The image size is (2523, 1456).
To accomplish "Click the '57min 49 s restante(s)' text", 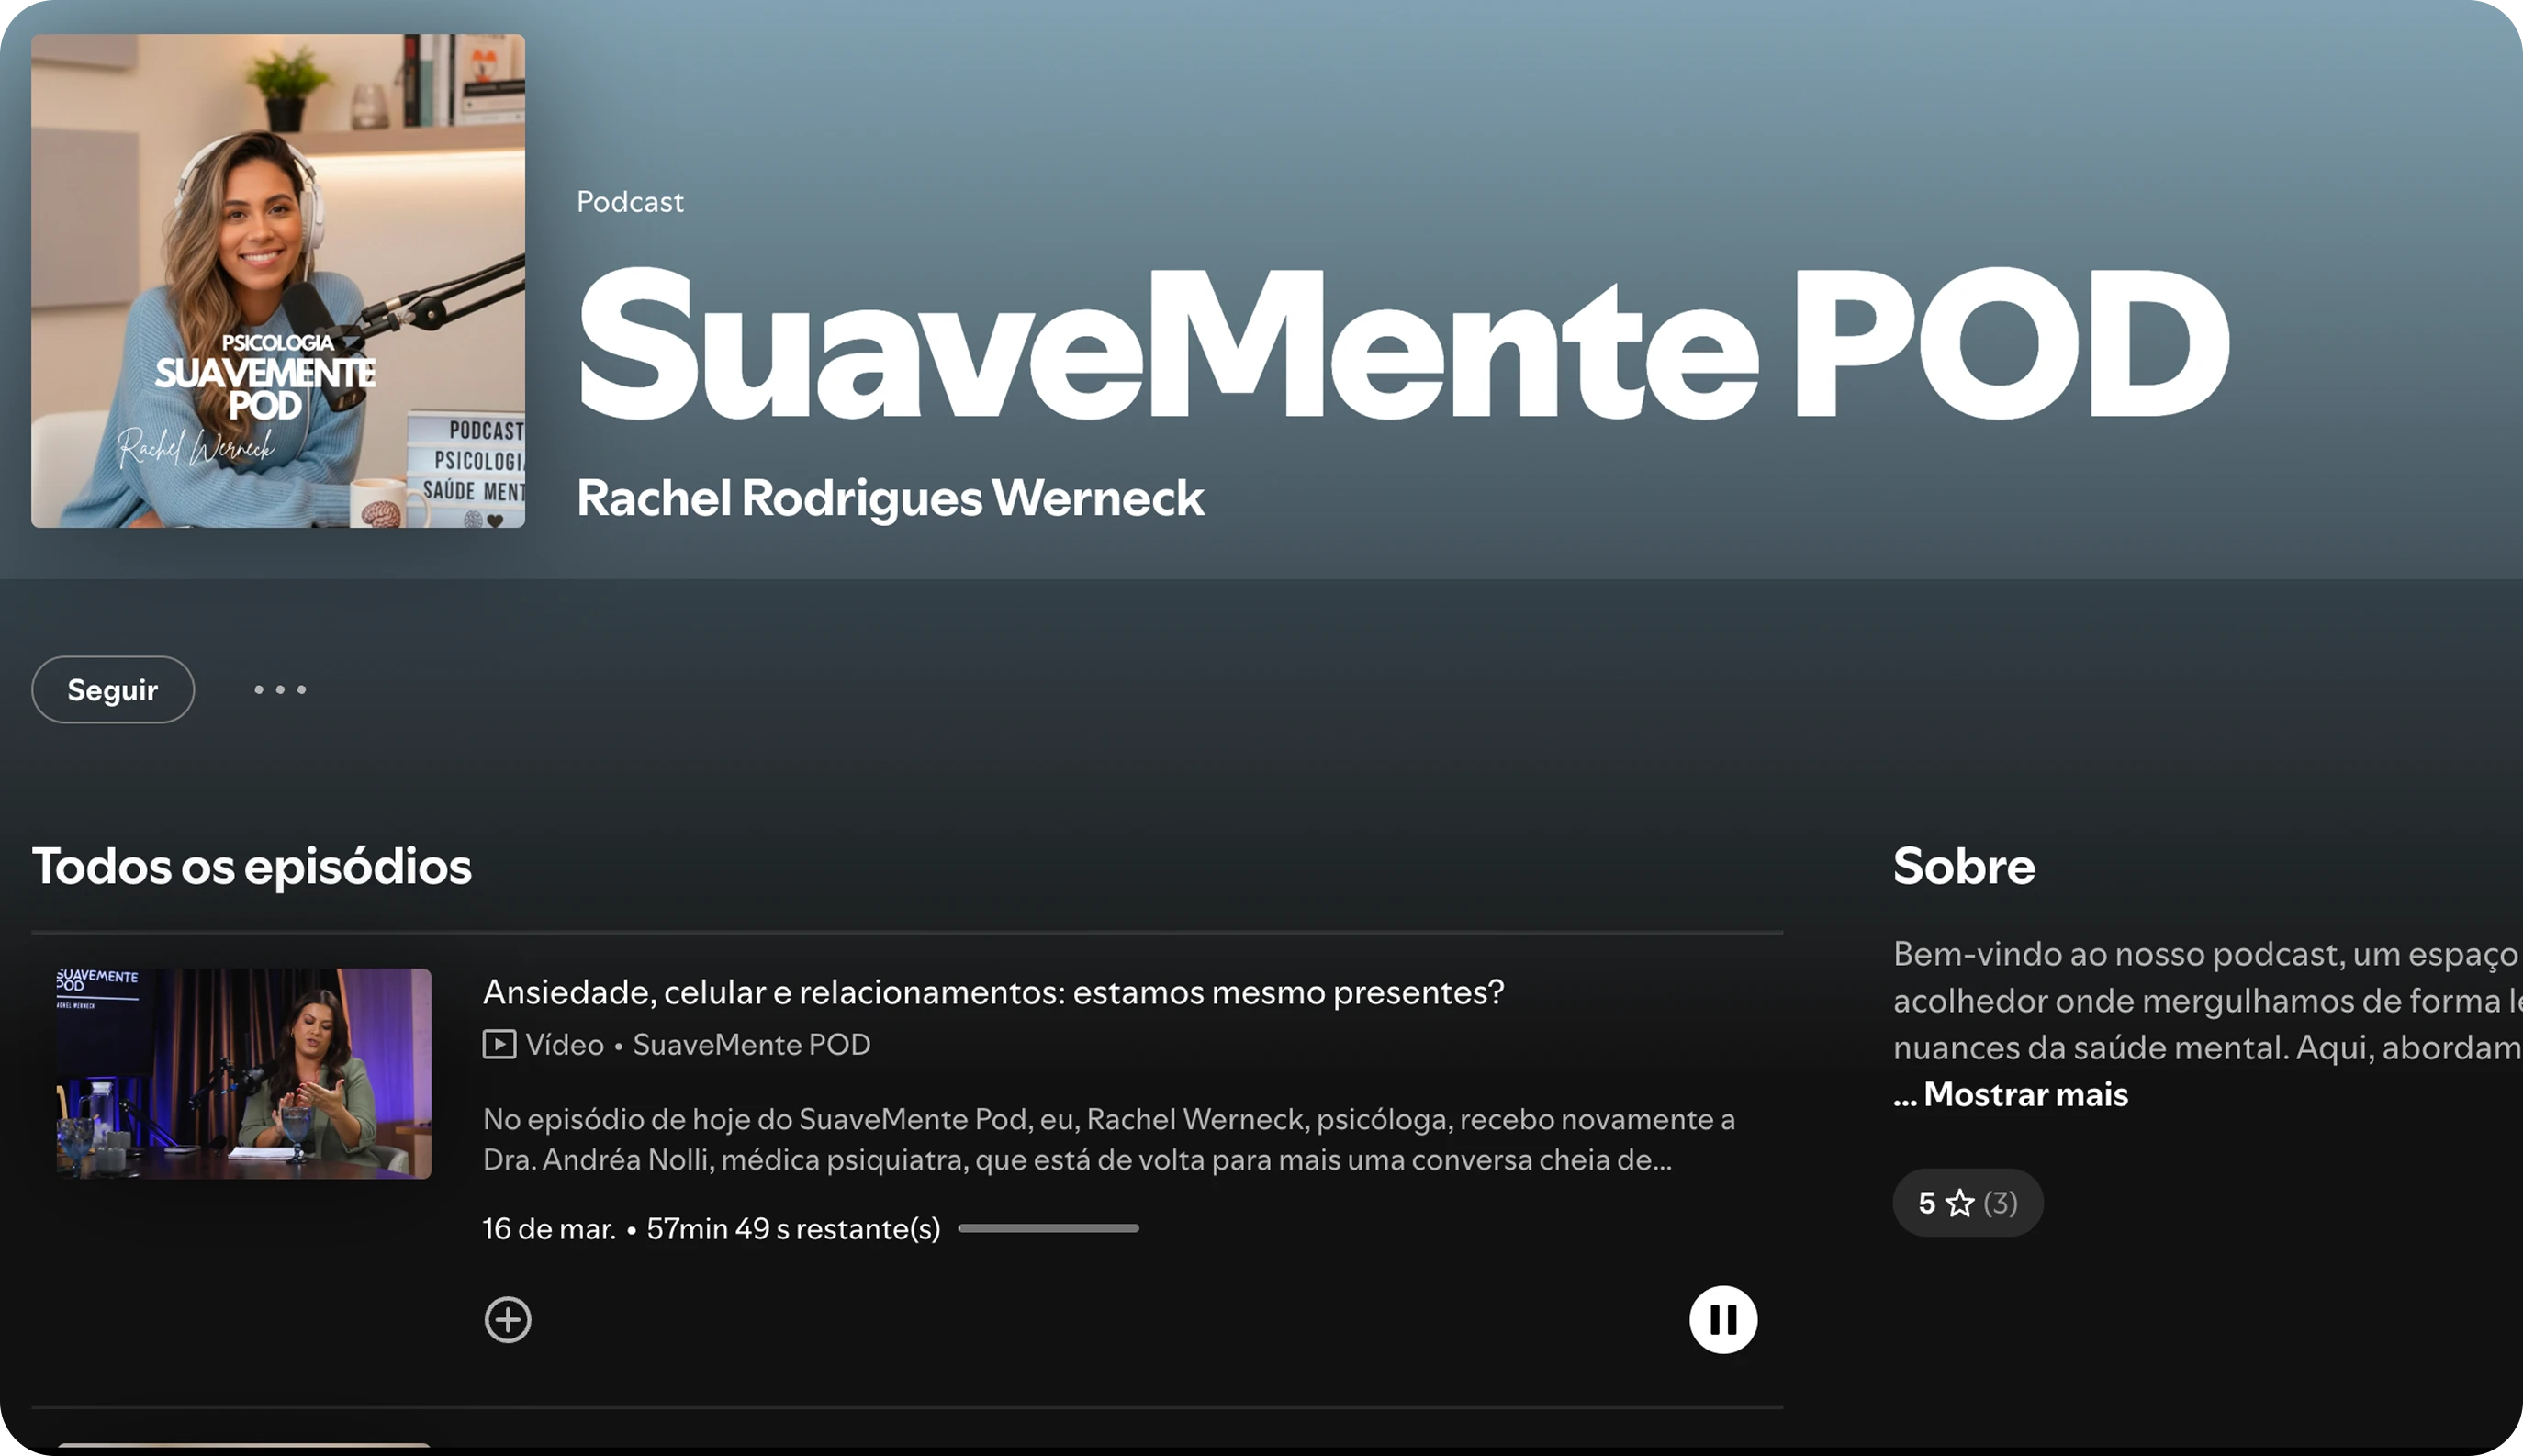I will click(793, 1228).
